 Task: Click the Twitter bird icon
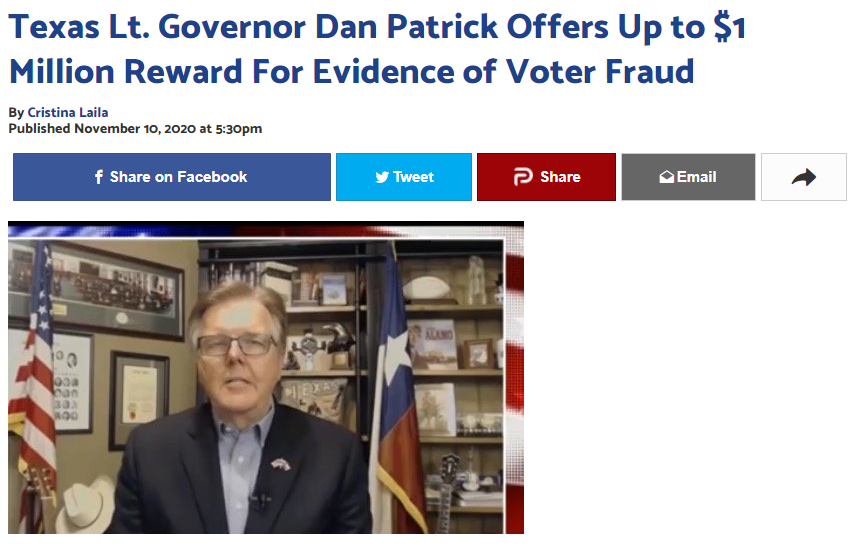click(x=382, y=177)
